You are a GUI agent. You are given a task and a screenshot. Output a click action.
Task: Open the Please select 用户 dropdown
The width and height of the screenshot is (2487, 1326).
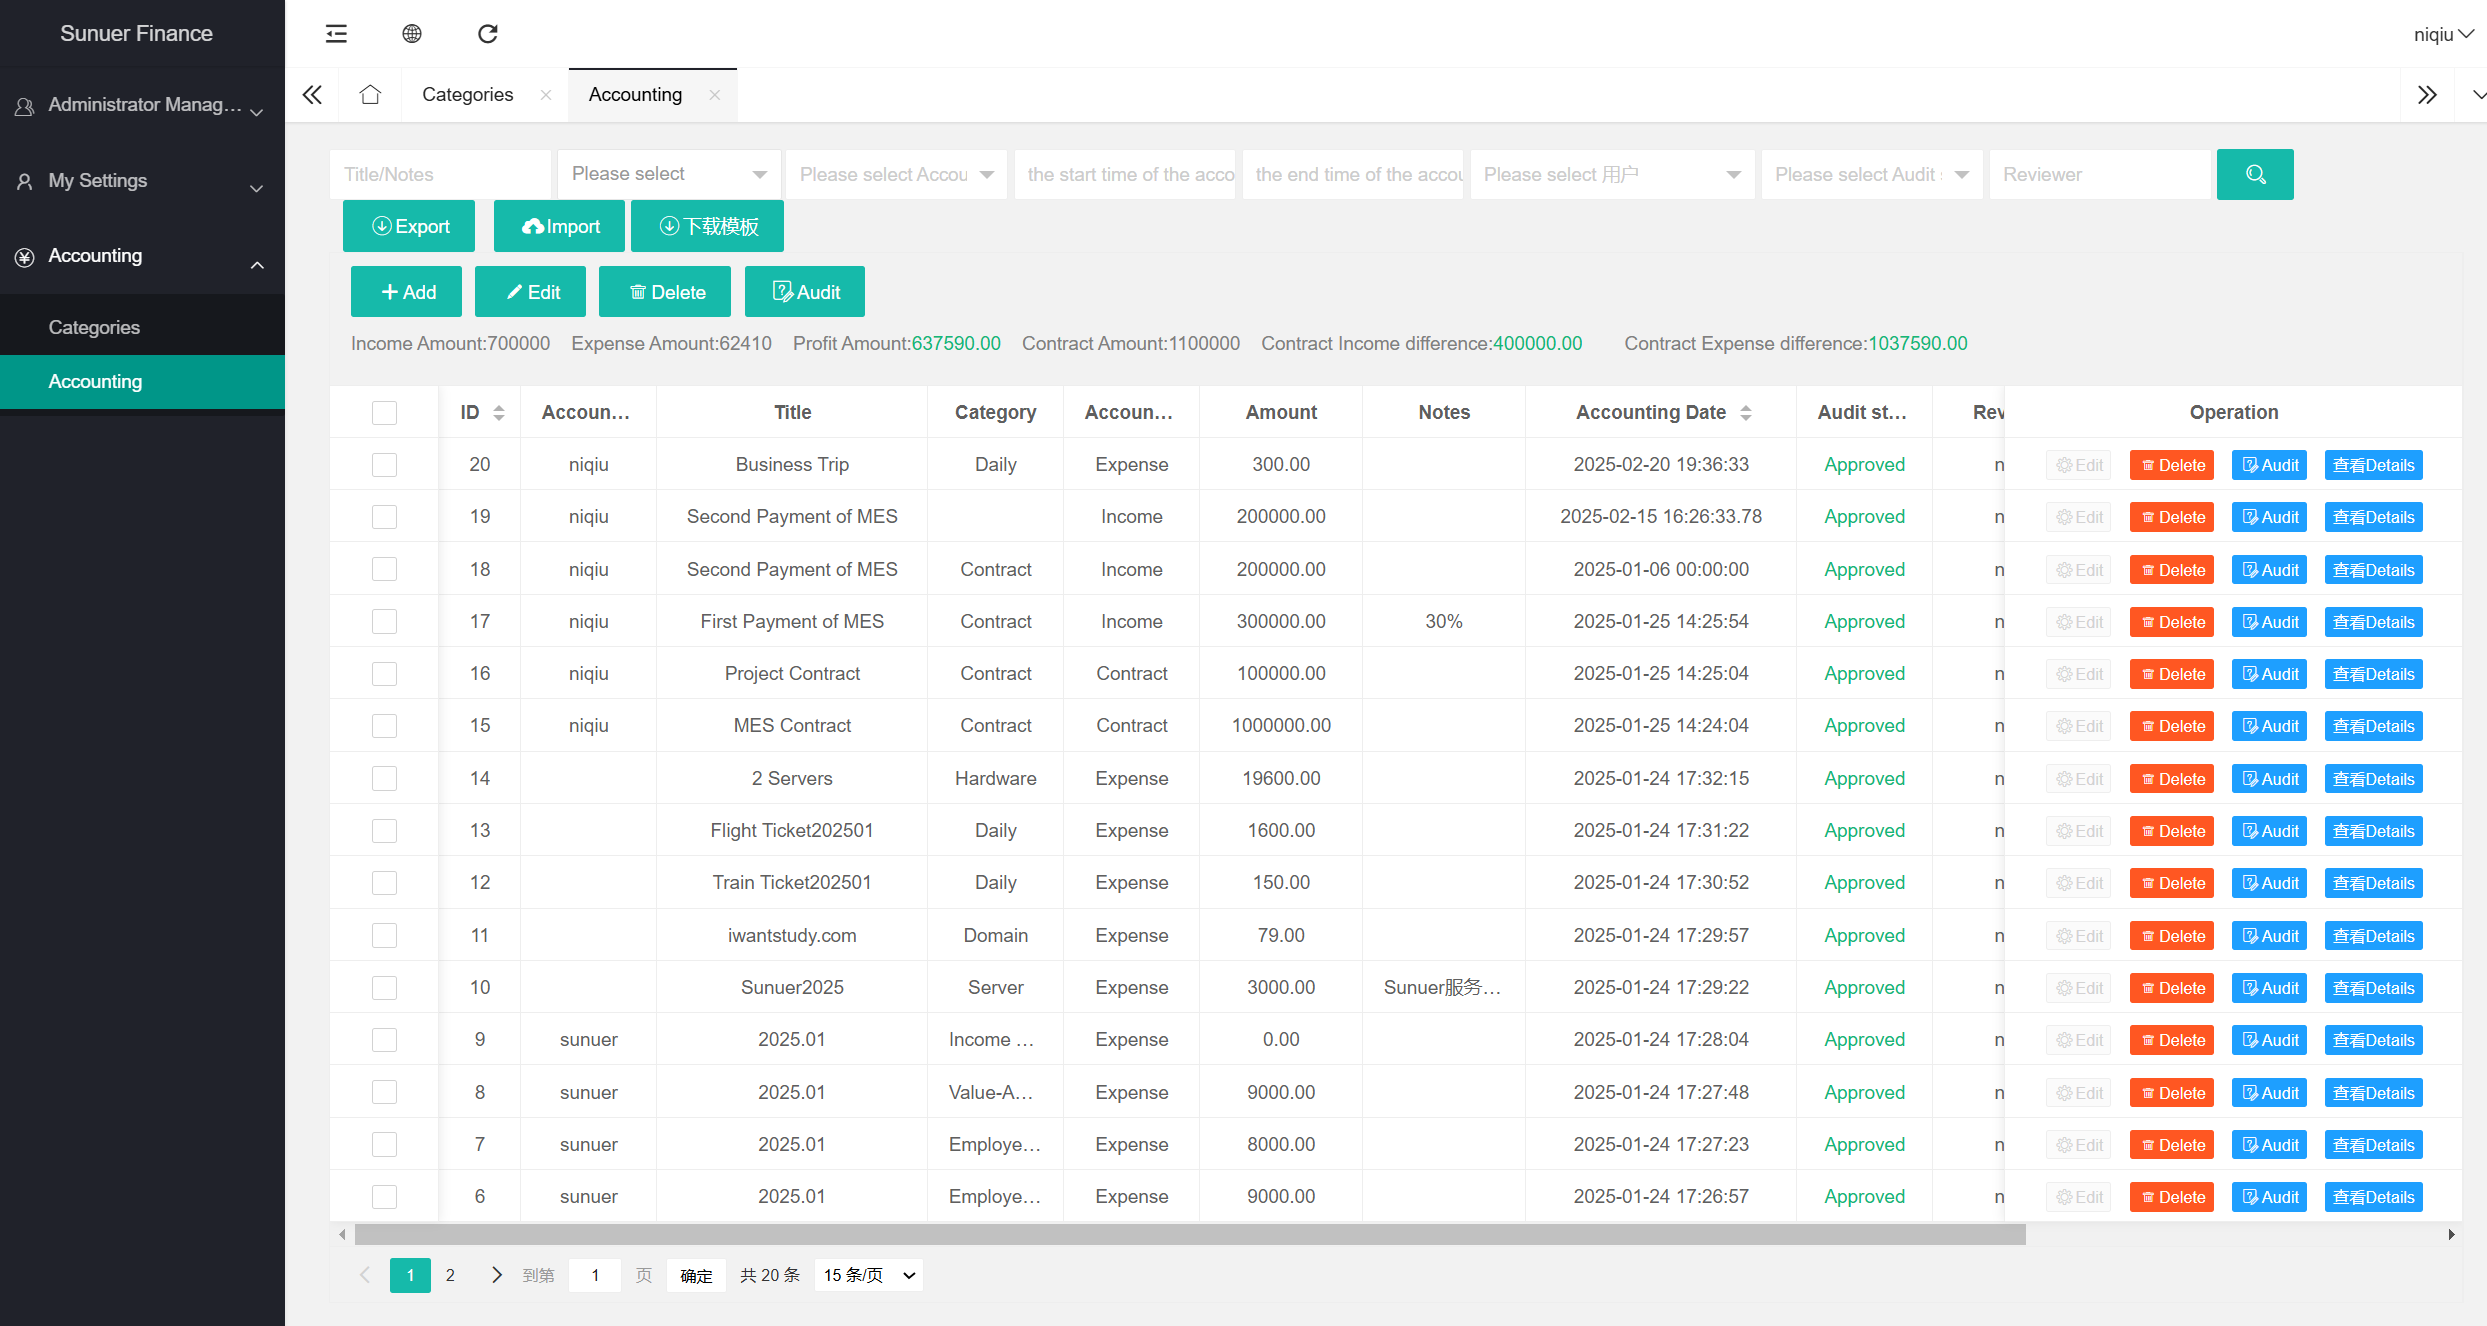[x=1612, y=174]
